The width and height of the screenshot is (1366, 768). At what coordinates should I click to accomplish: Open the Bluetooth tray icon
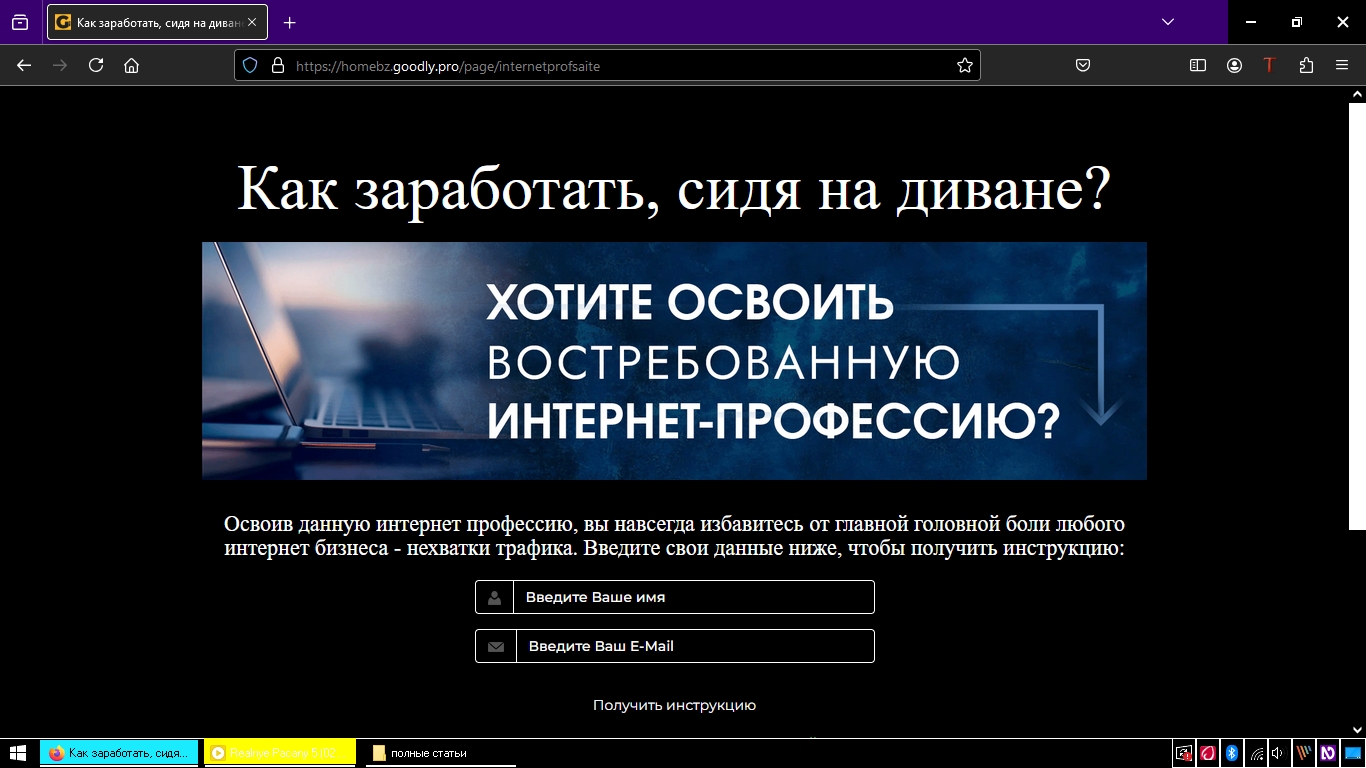click(1232, 753)
